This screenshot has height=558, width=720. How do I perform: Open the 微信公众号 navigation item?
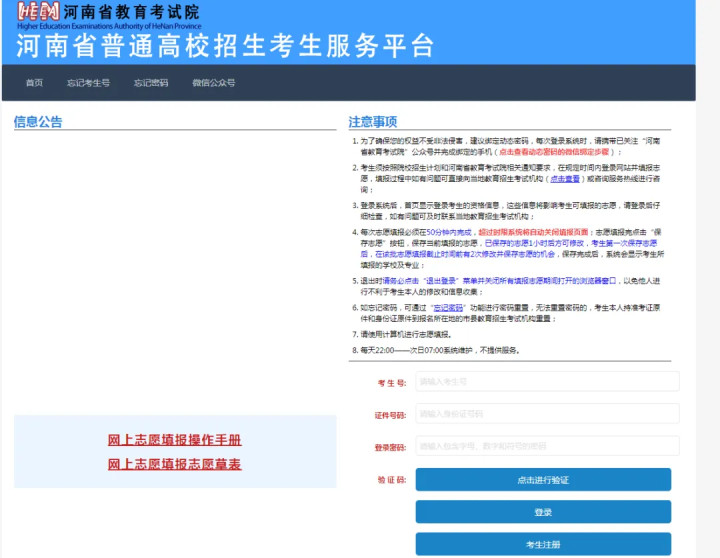click(x=214, y=83)
